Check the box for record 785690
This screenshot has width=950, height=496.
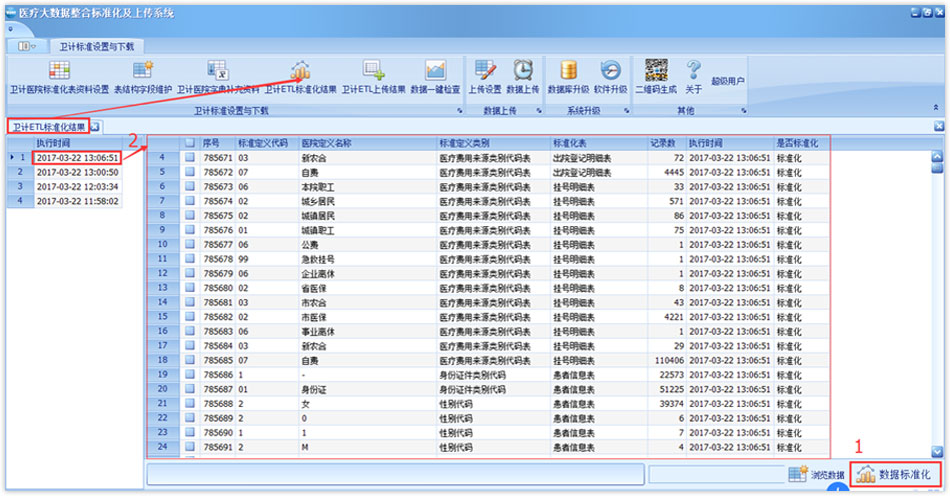[x=190, y=433]
